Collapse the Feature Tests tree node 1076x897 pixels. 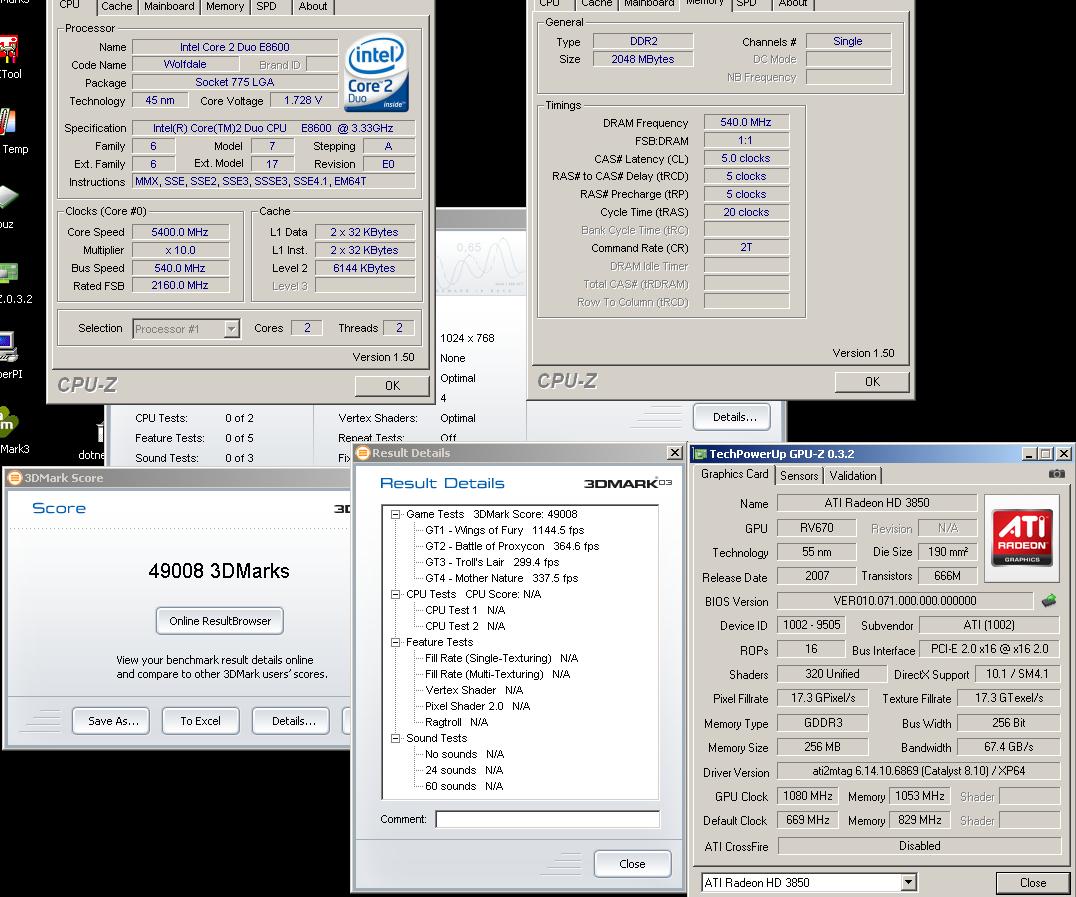(395, 642)
